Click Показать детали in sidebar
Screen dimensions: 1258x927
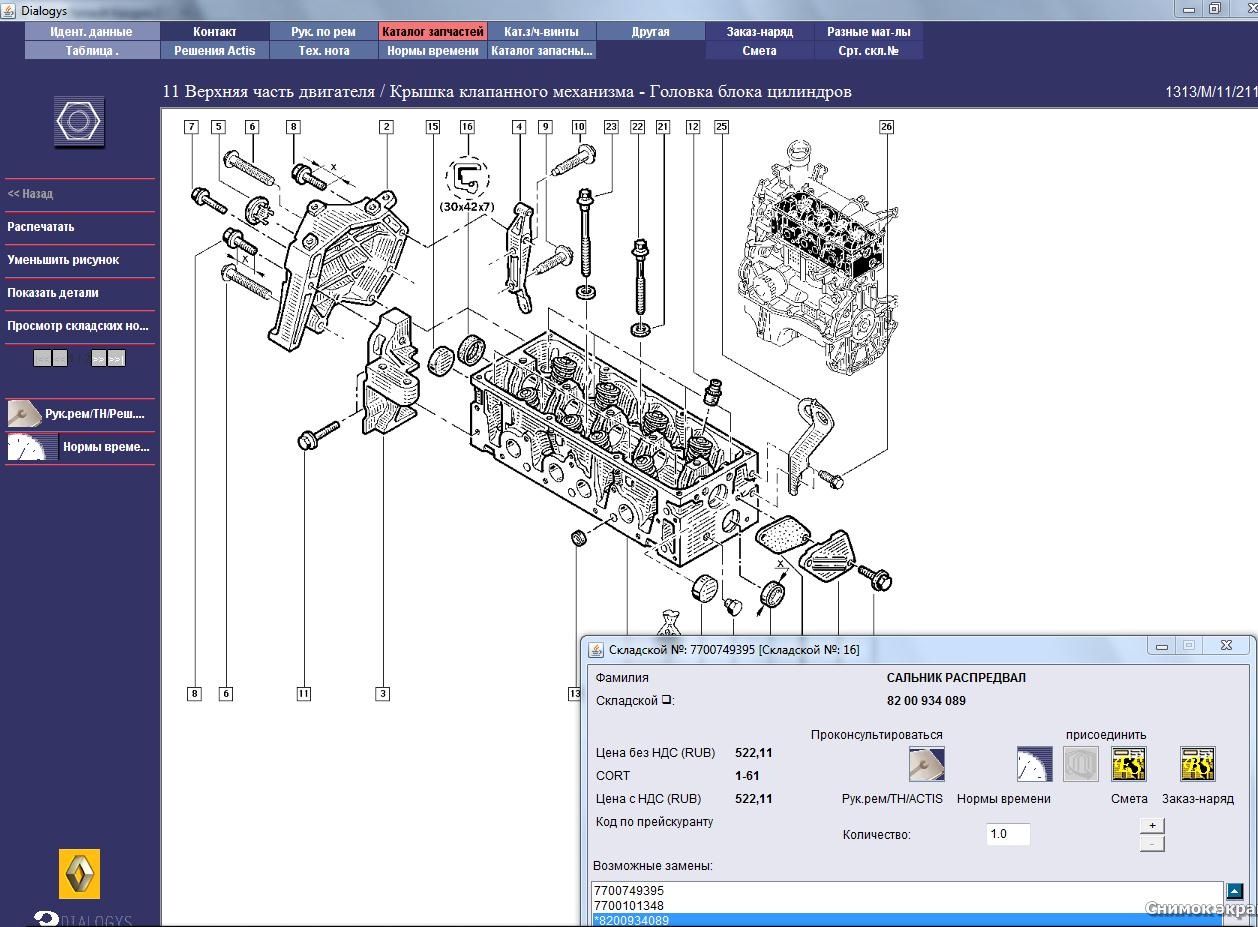coord(53,293)
